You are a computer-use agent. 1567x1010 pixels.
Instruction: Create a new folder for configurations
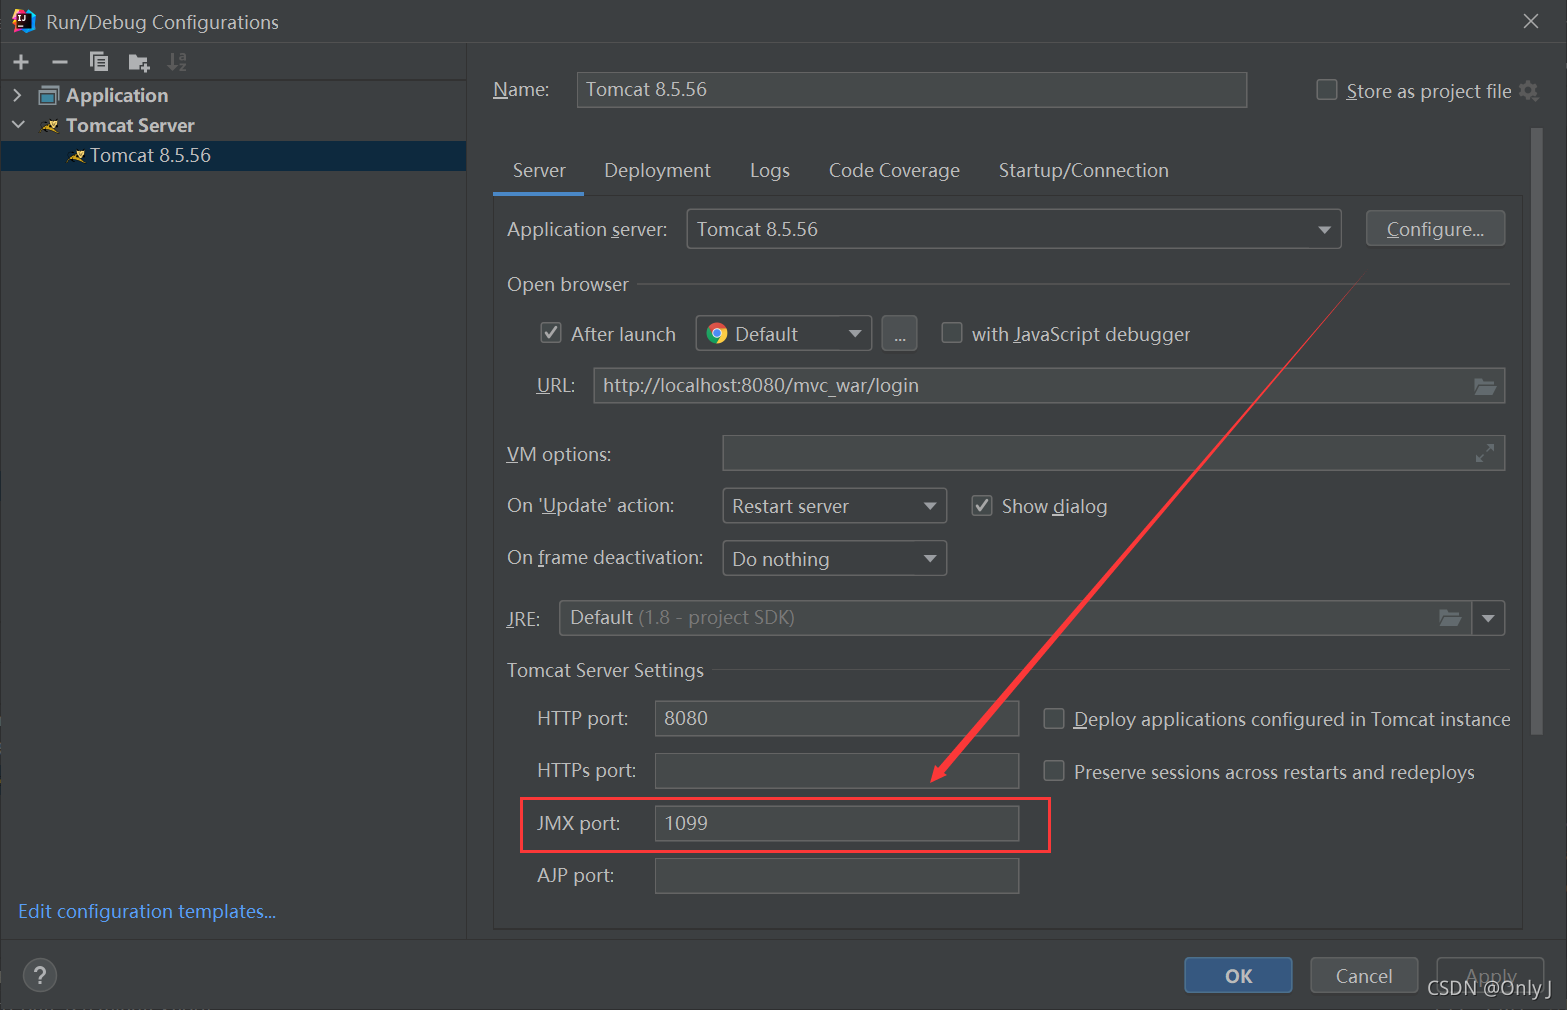coord(139,63)
